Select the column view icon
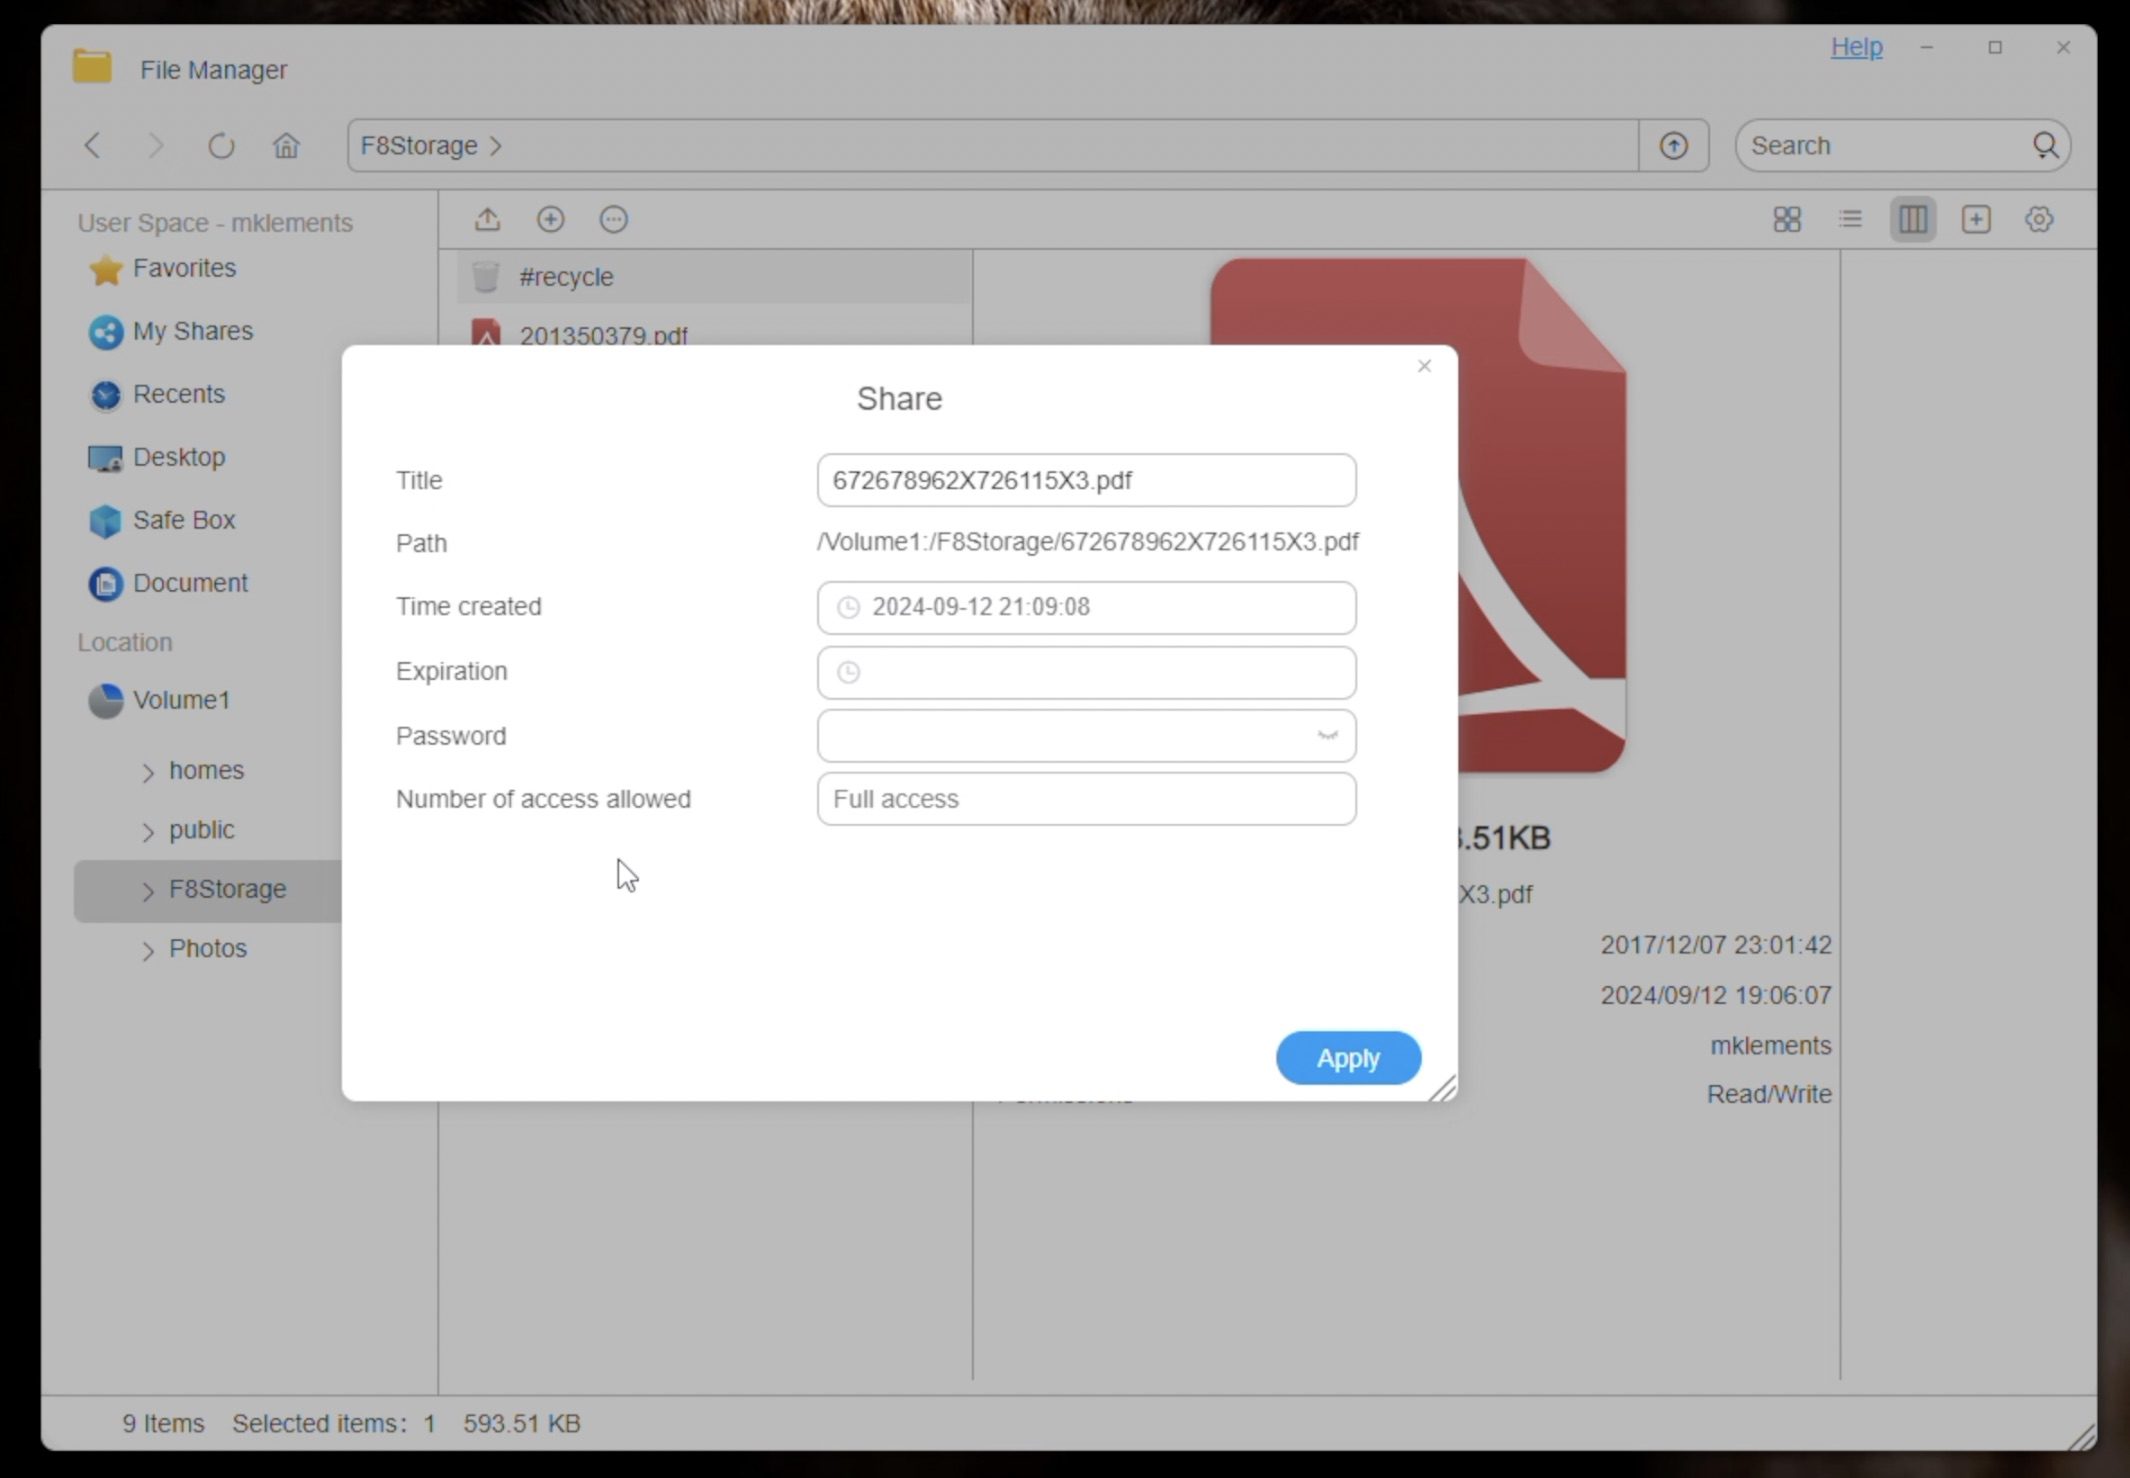Viewport: 2130px width, 1478px height. (1912, 219)
